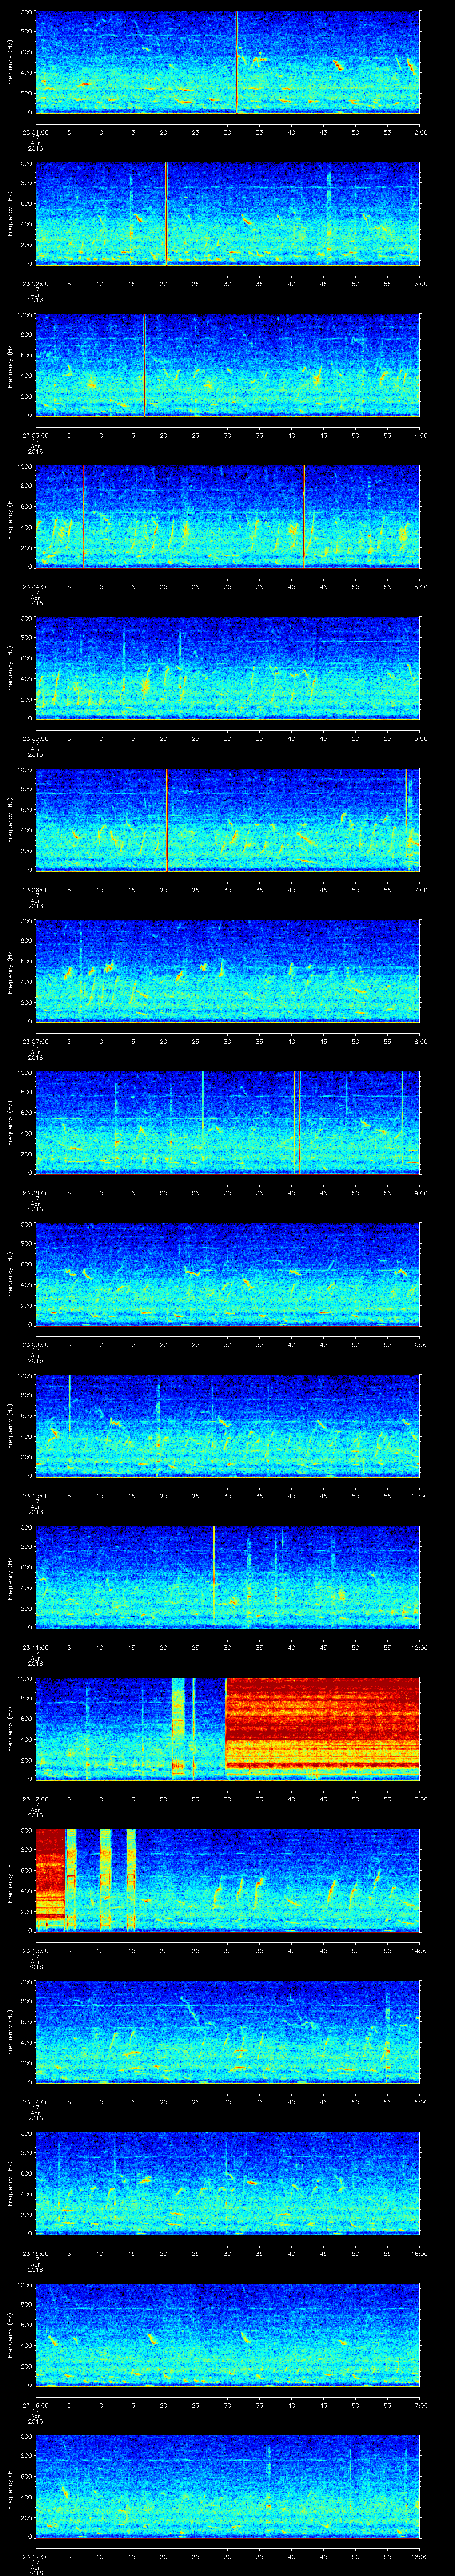This screenshot has width=455, height=2576.
Task: Click the red line near 42 seconds in the 23:04:00 panel
Action: (303, 516)
